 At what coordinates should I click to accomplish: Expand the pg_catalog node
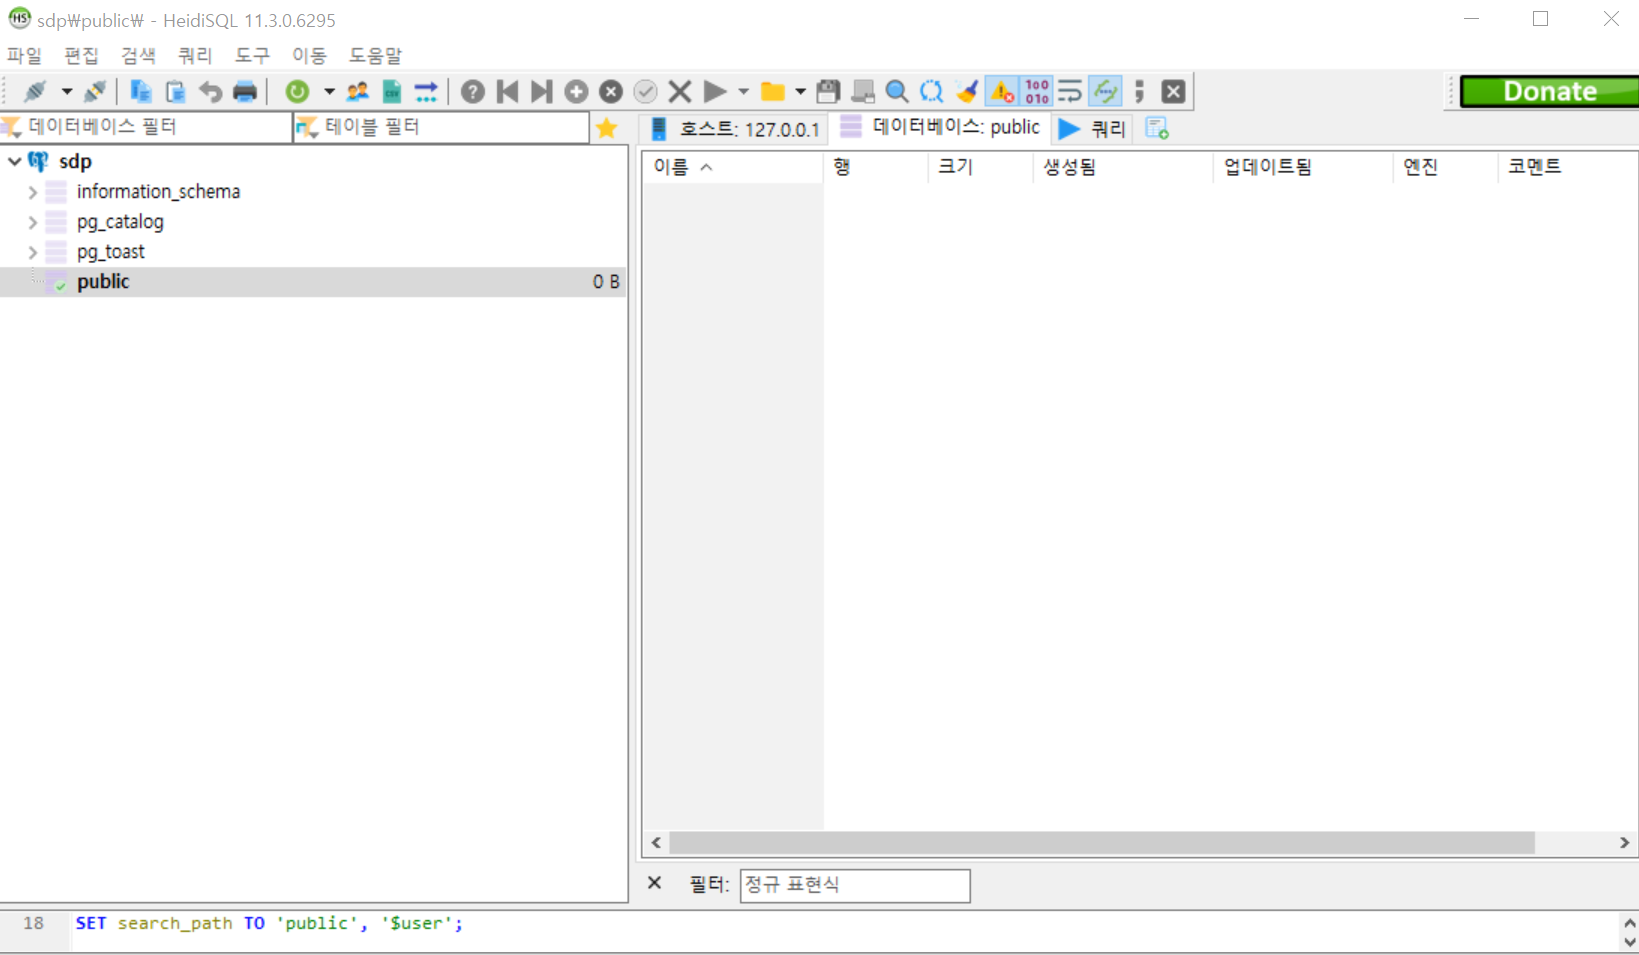click(33, 222)
